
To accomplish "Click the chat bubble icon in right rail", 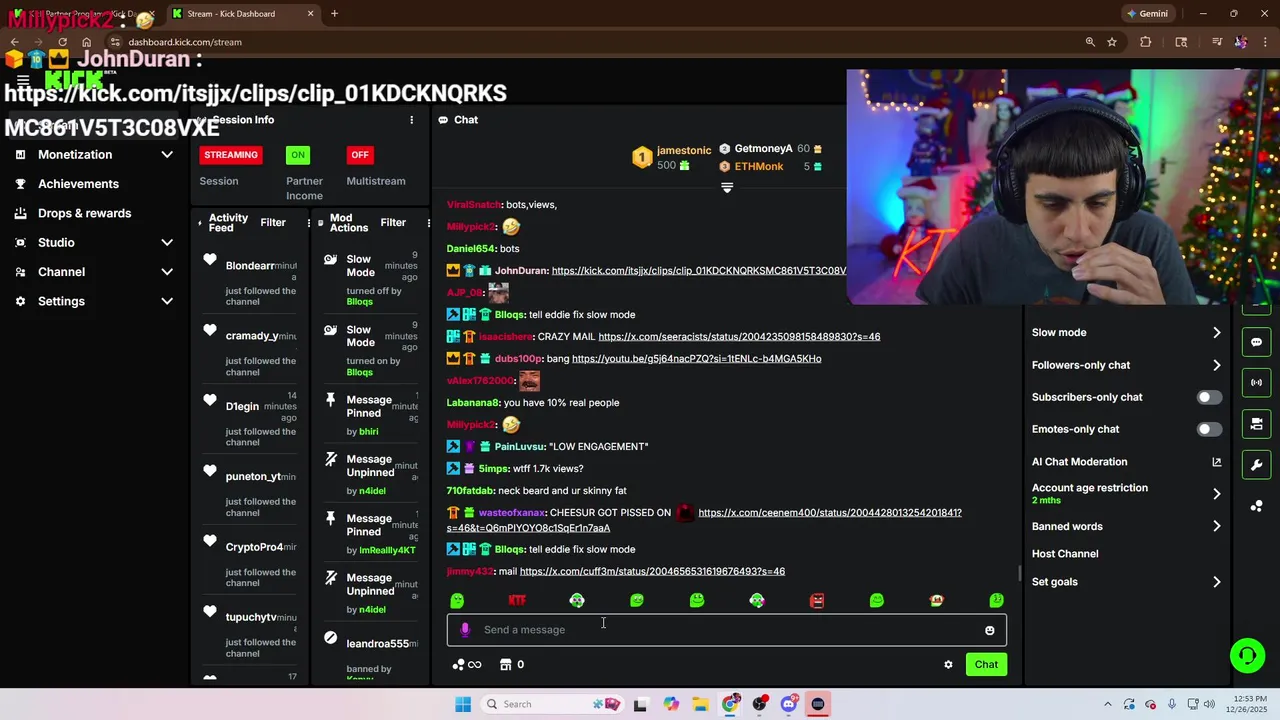I will click(1256, 342).
